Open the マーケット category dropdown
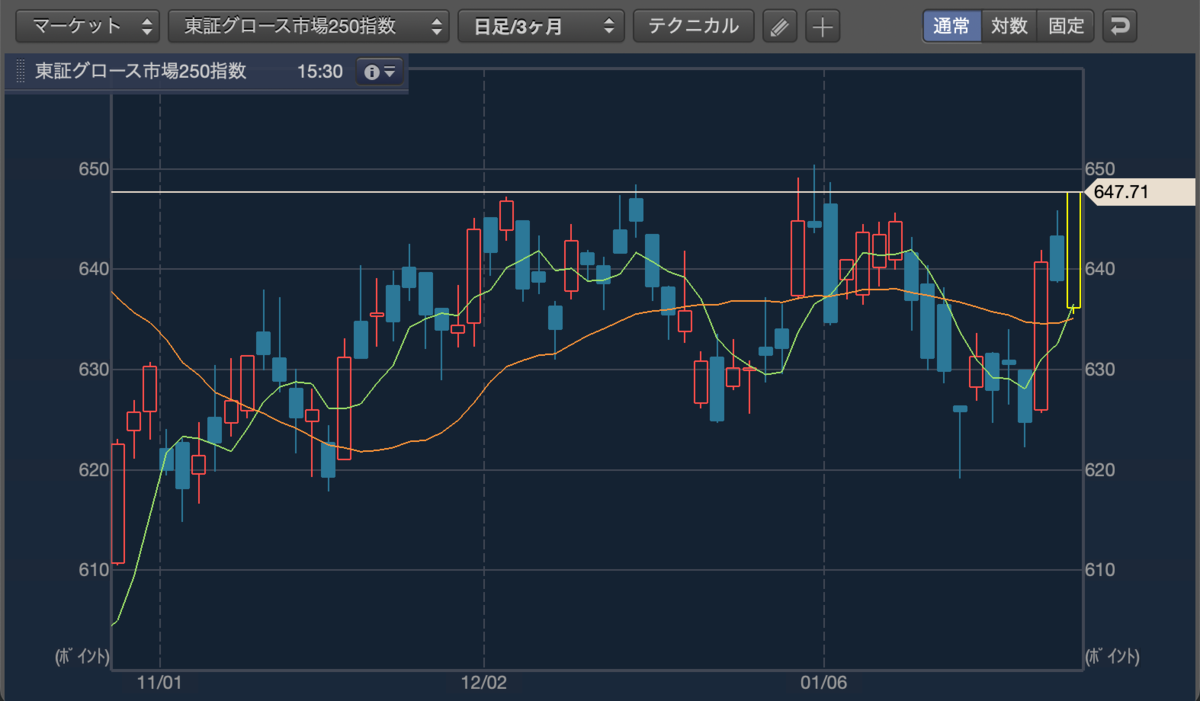The image size is (1200, 701). [x=90, y=26]
